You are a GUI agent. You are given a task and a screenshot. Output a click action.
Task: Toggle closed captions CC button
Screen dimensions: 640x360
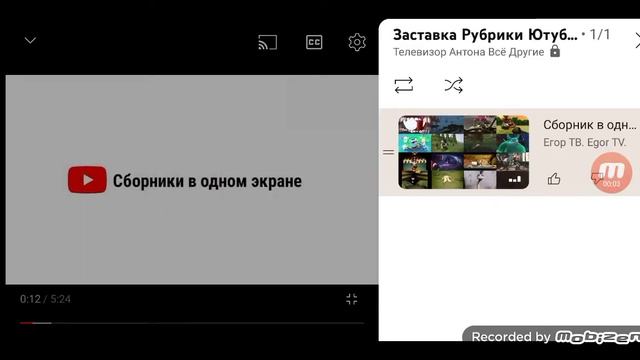[x=314, y=42]
